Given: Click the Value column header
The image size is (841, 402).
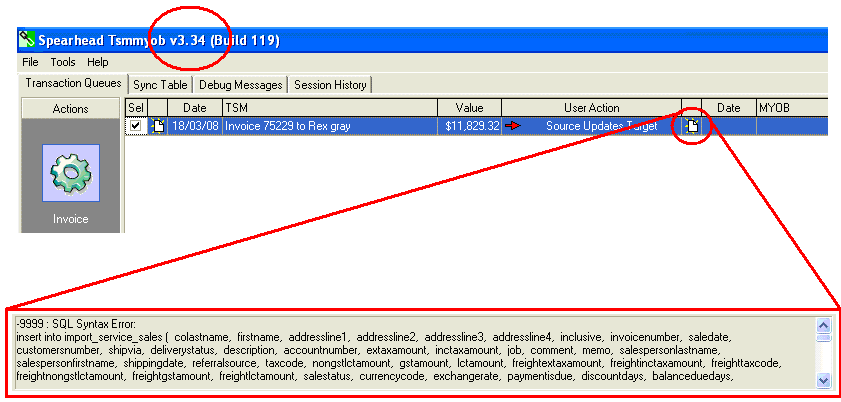Looking at the screenshot, I should pyautogui.click(x=469, y=108).
